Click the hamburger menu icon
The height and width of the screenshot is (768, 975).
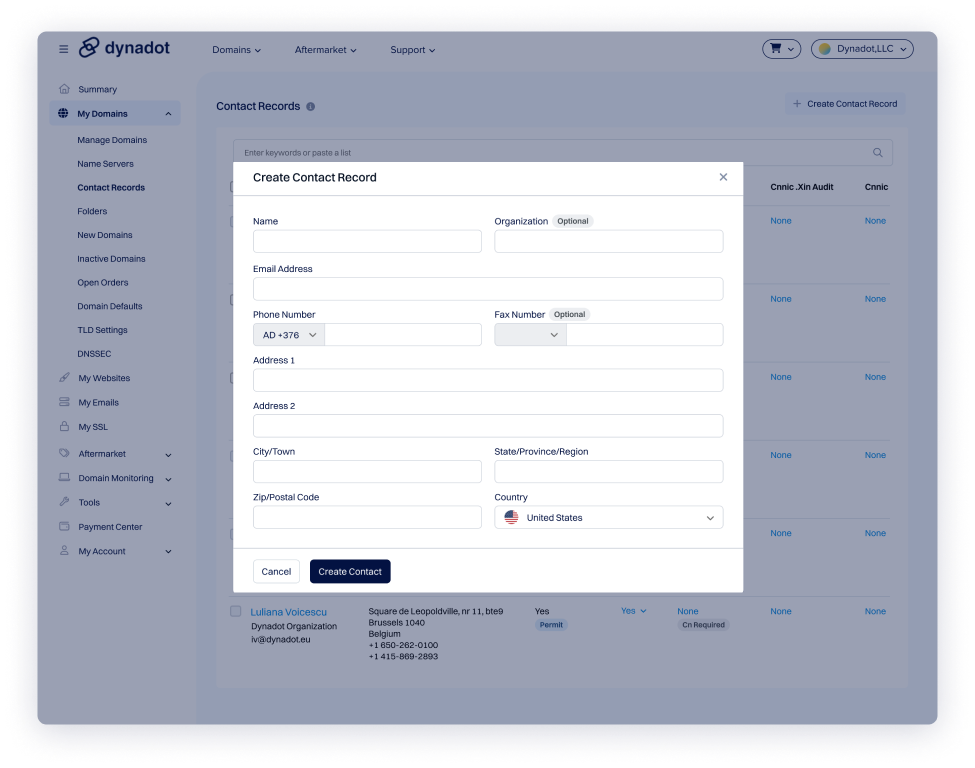point(64,49)
